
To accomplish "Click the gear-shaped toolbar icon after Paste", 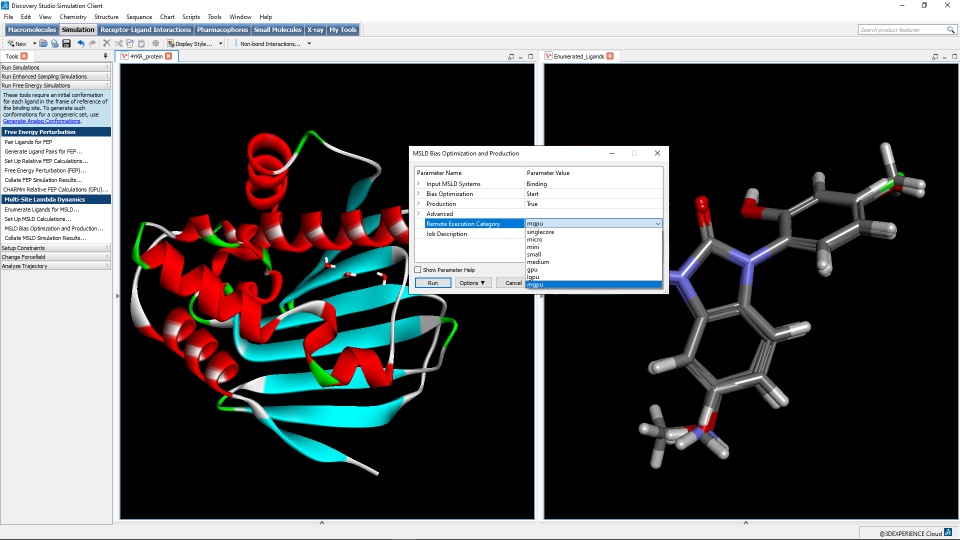I will [x=156, y=43].
